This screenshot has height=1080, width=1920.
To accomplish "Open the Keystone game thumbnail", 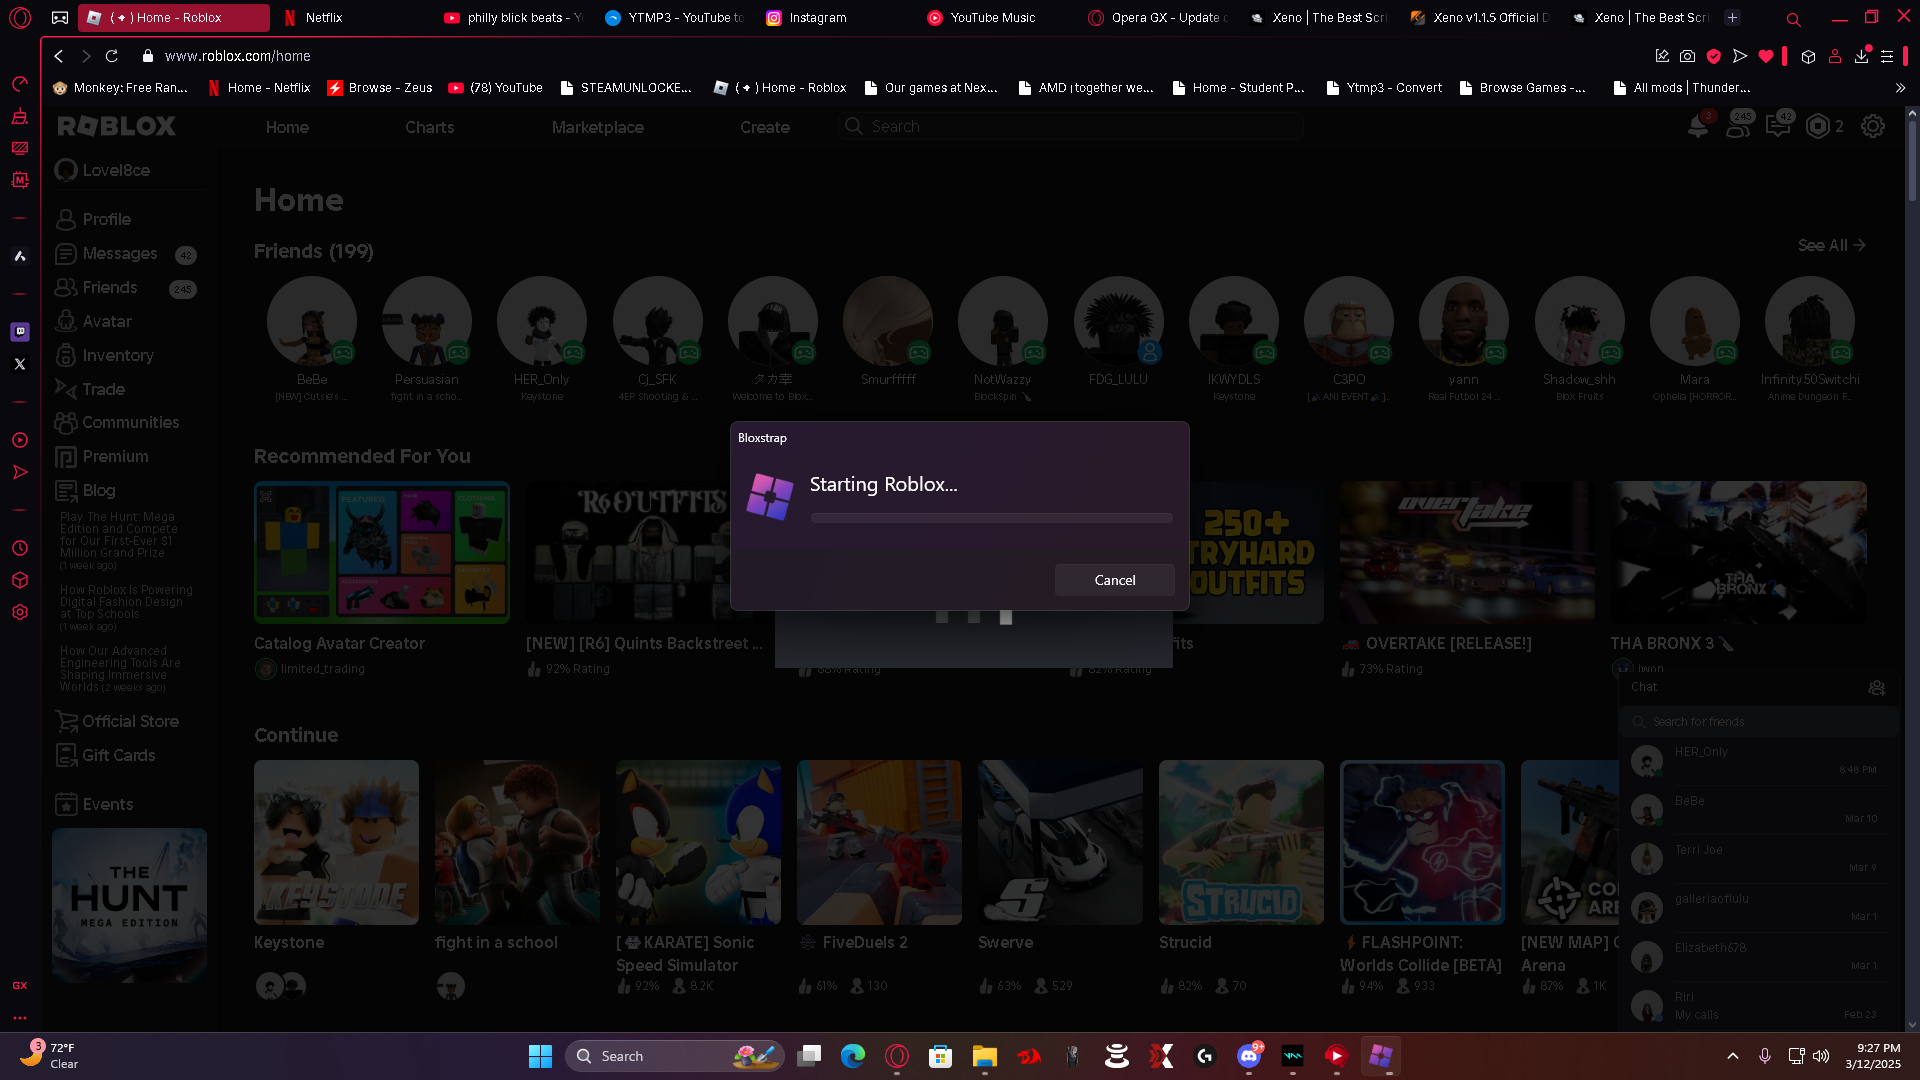I will (x=336, y=842).
